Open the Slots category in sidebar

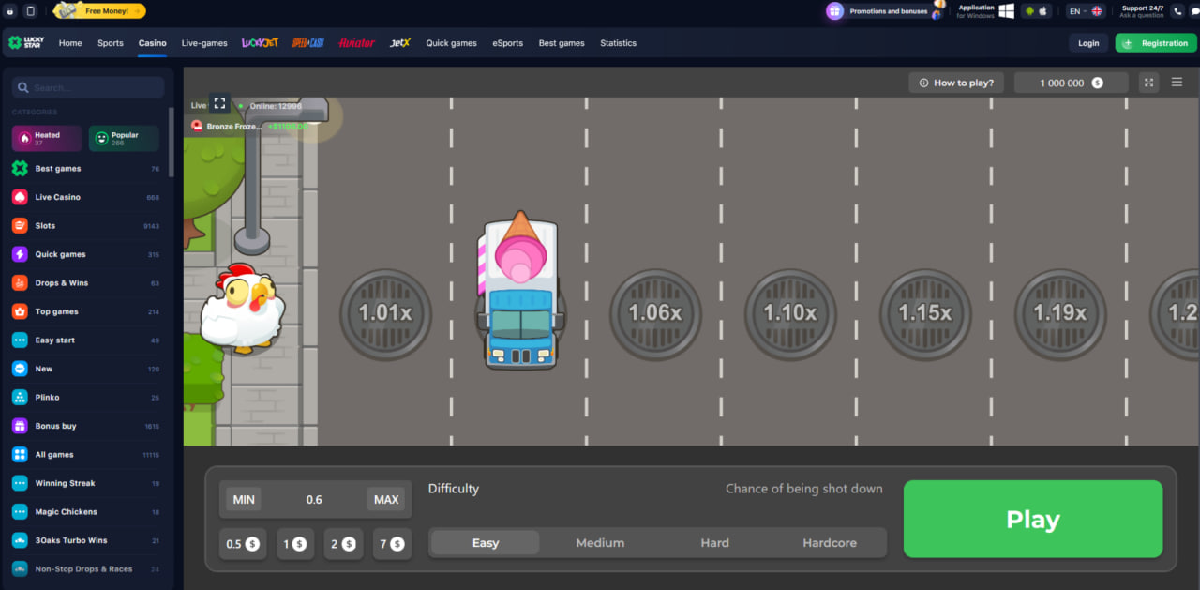[x=45, y=226]
